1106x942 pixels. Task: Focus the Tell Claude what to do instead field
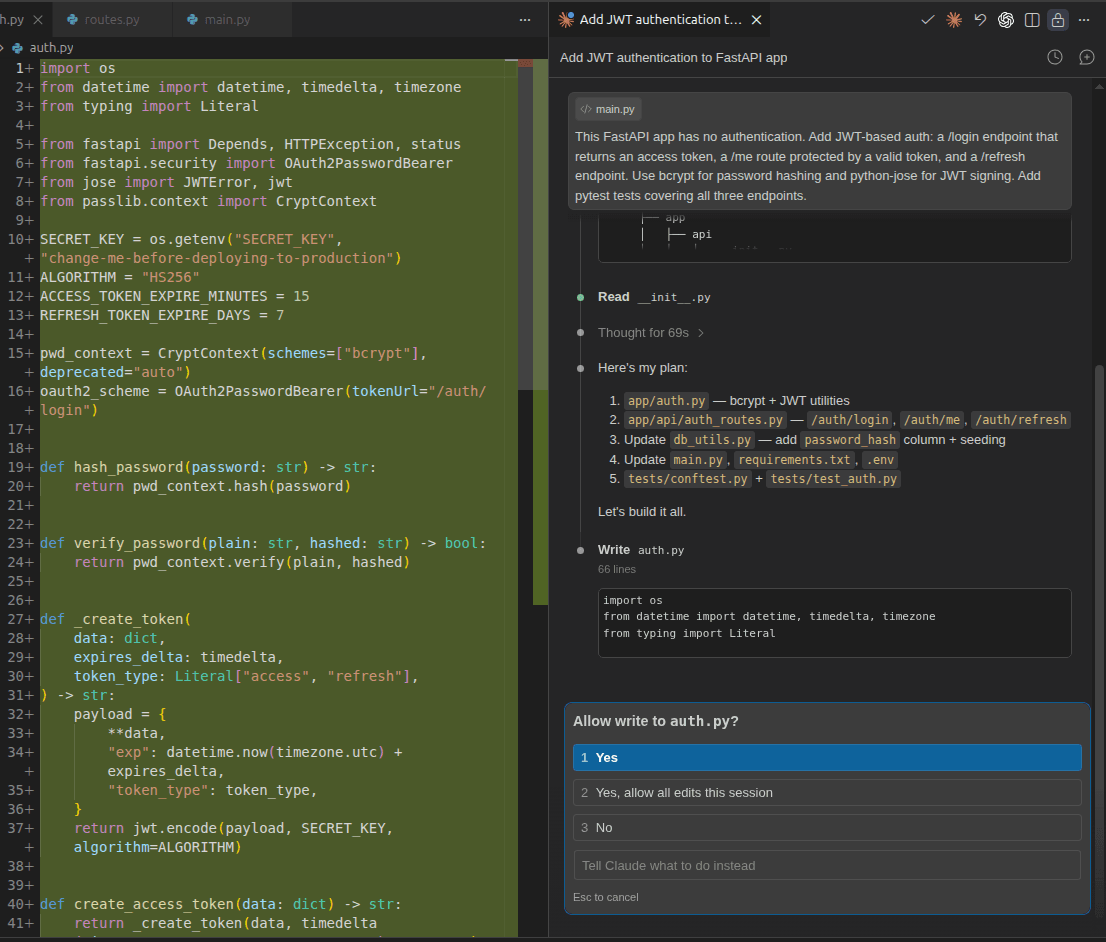(x=827, y=863)
